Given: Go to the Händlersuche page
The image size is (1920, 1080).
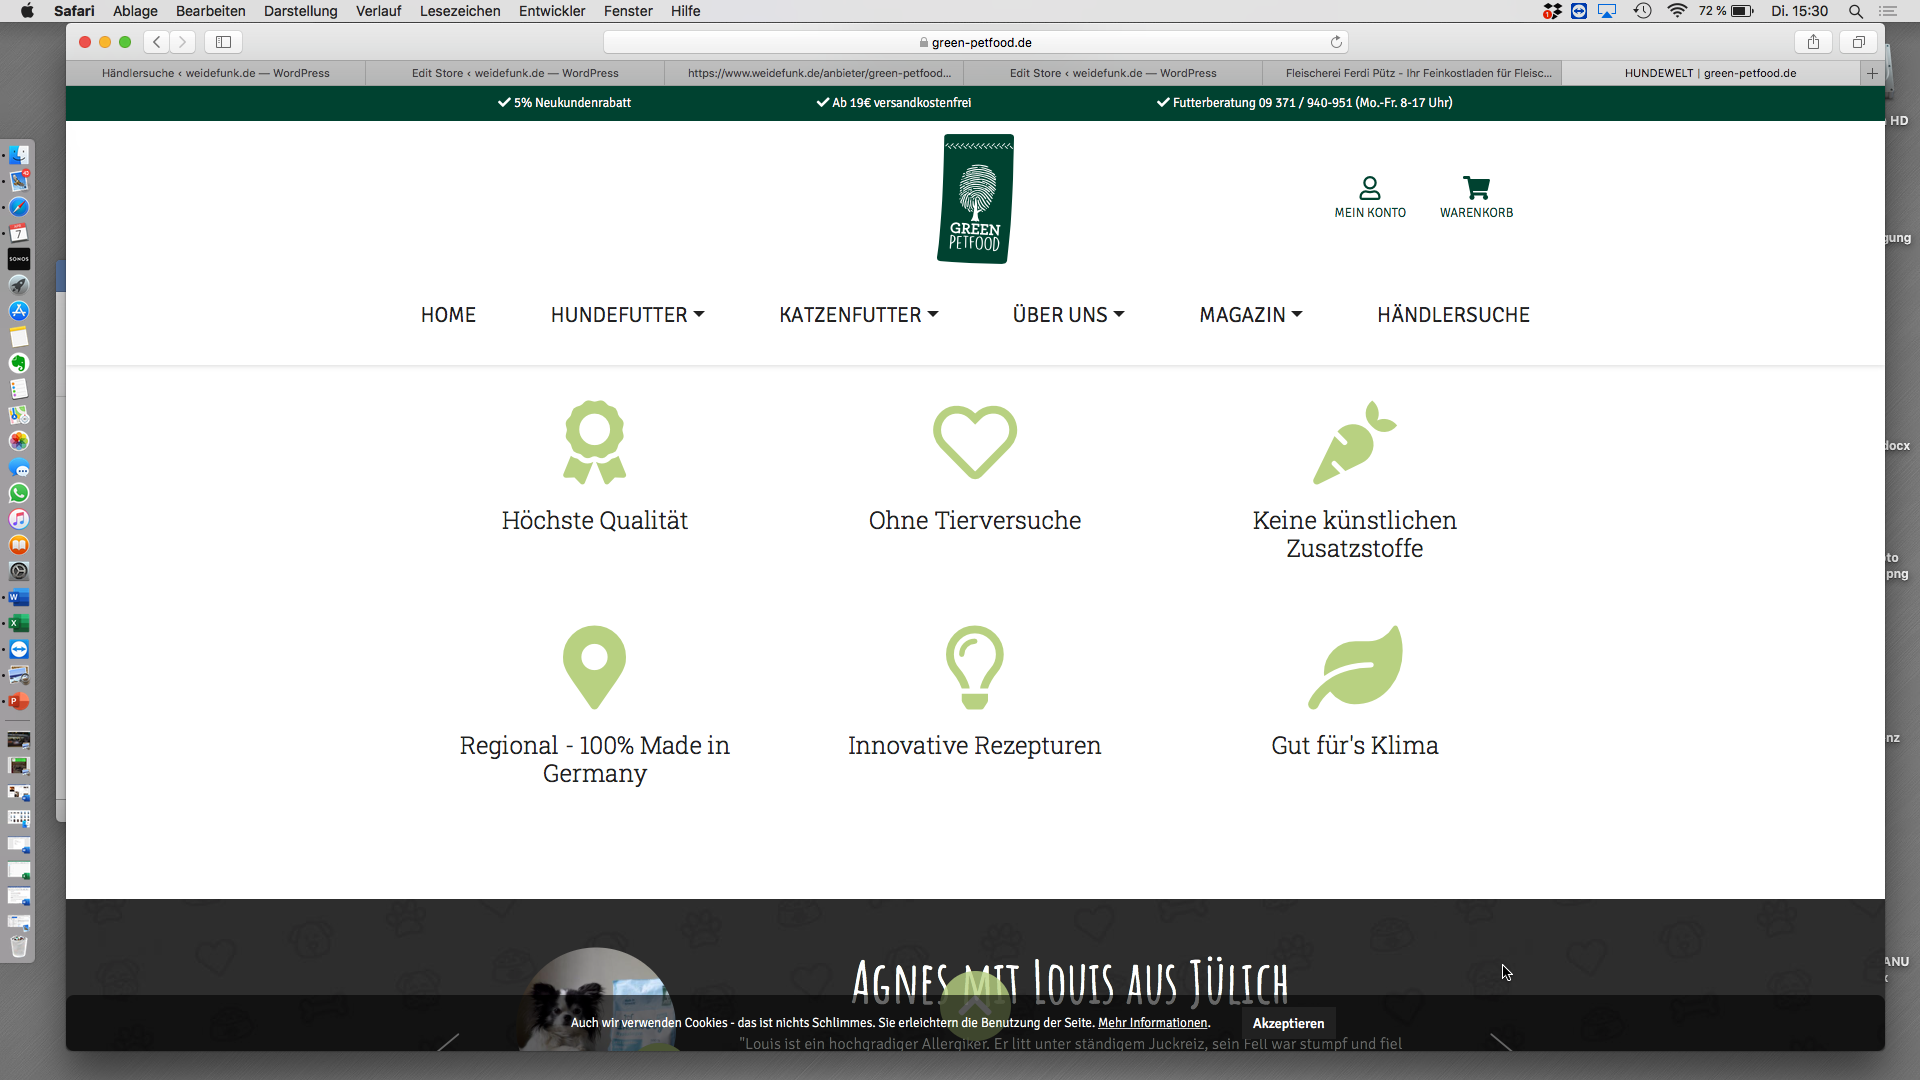Looking at the screenshot, I should 1453,315.
